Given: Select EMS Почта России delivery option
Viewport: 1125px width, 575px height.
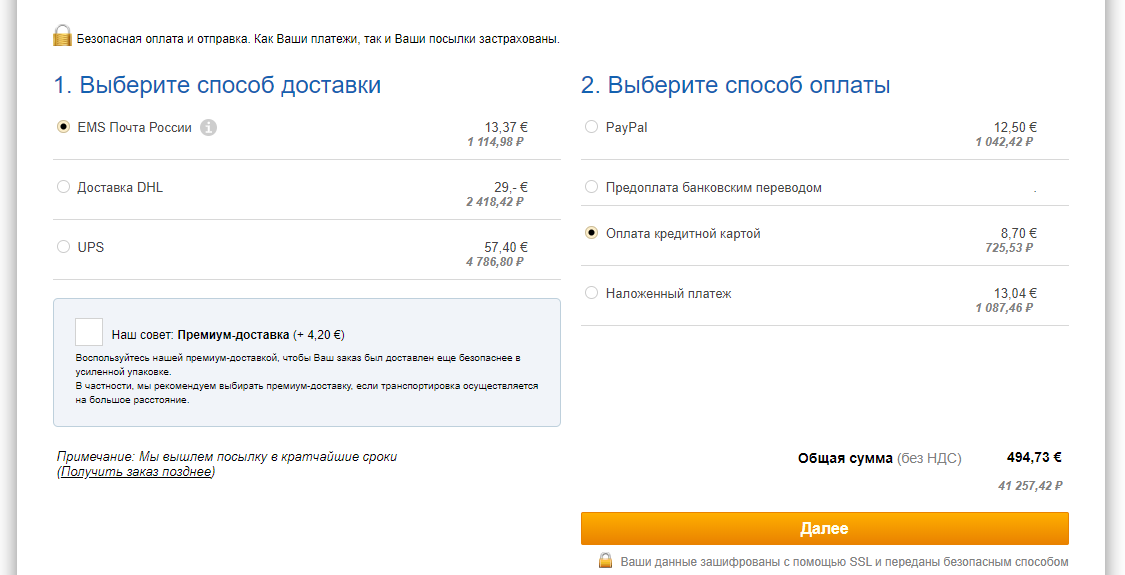Looking at the screenshot, I should [64, 127].
